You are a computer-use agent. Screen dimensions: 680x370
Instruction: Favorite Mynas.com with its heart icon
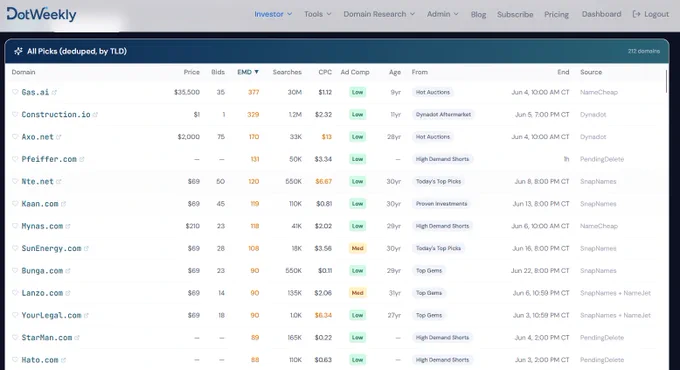pyautogui.click(x=15, y=226)
